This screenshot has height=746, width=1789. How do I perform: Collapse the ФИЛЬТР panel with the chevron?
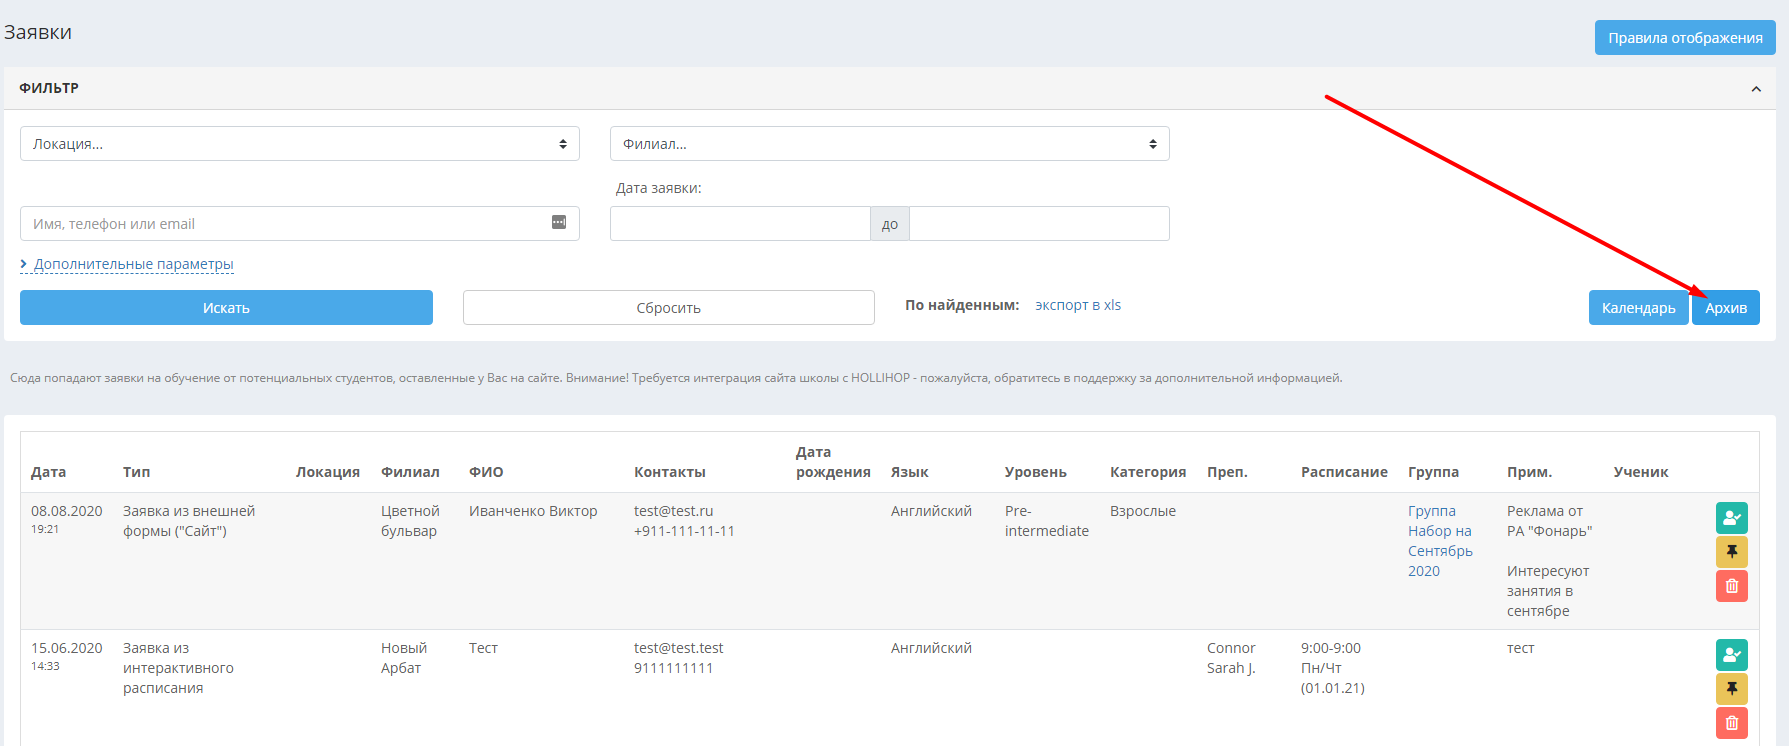tap(1756, 89)
